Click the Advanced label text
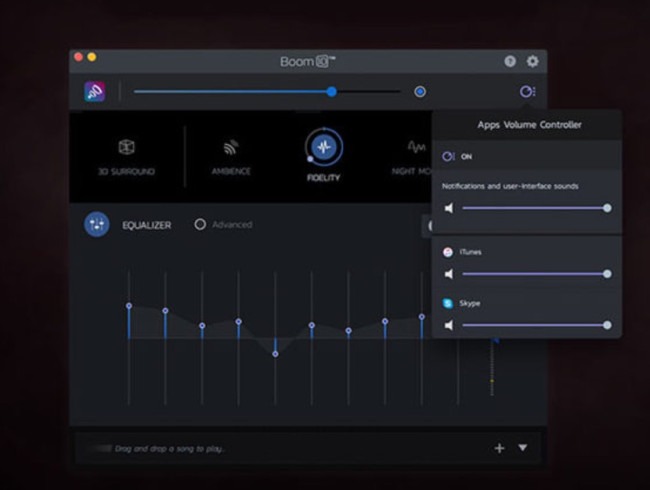 [232, 224]
